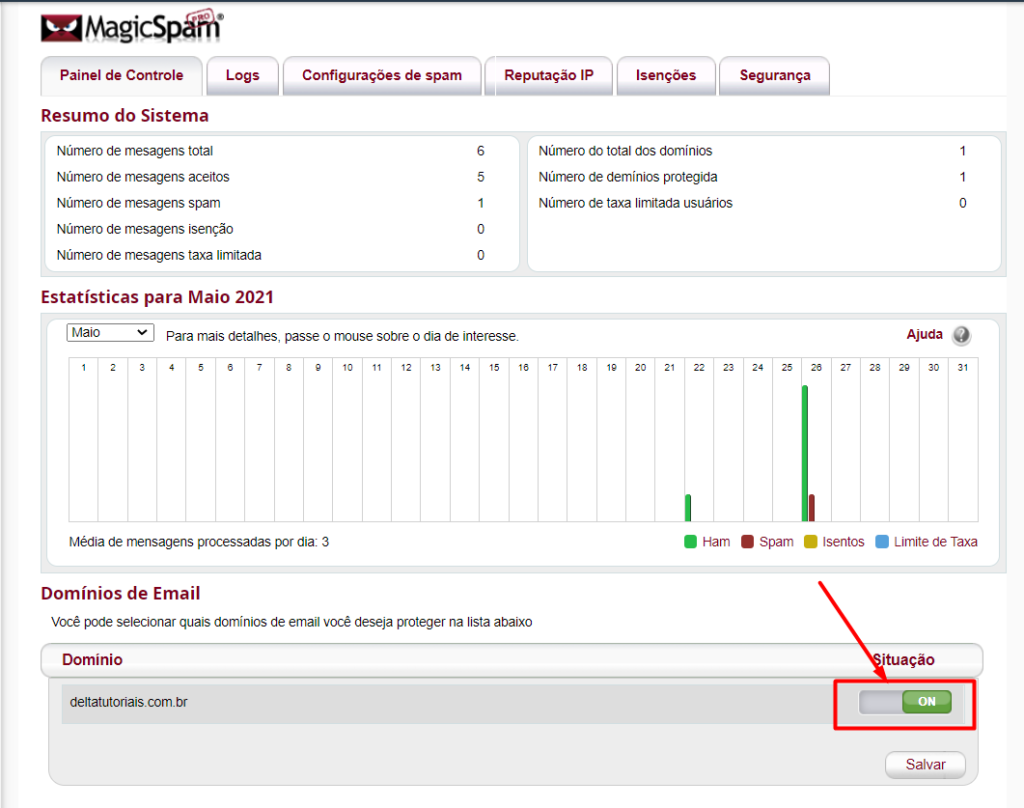Open the Painel de Controle tab
This screenshot has height=808, width=1024.
click(121, 75)
